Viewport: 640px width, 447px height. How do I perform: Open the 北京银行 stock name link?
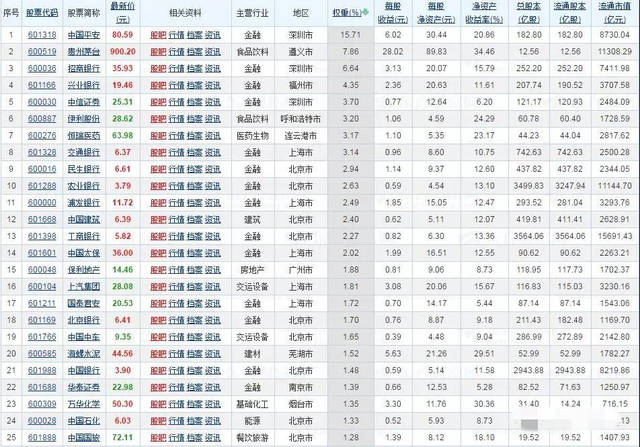84,320
